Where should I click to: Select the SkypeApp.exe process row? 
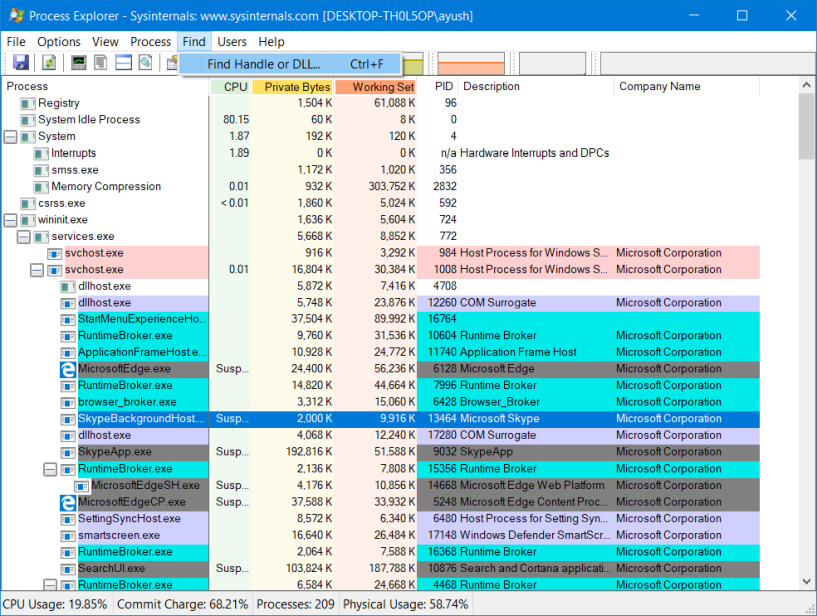click(110, 452)
